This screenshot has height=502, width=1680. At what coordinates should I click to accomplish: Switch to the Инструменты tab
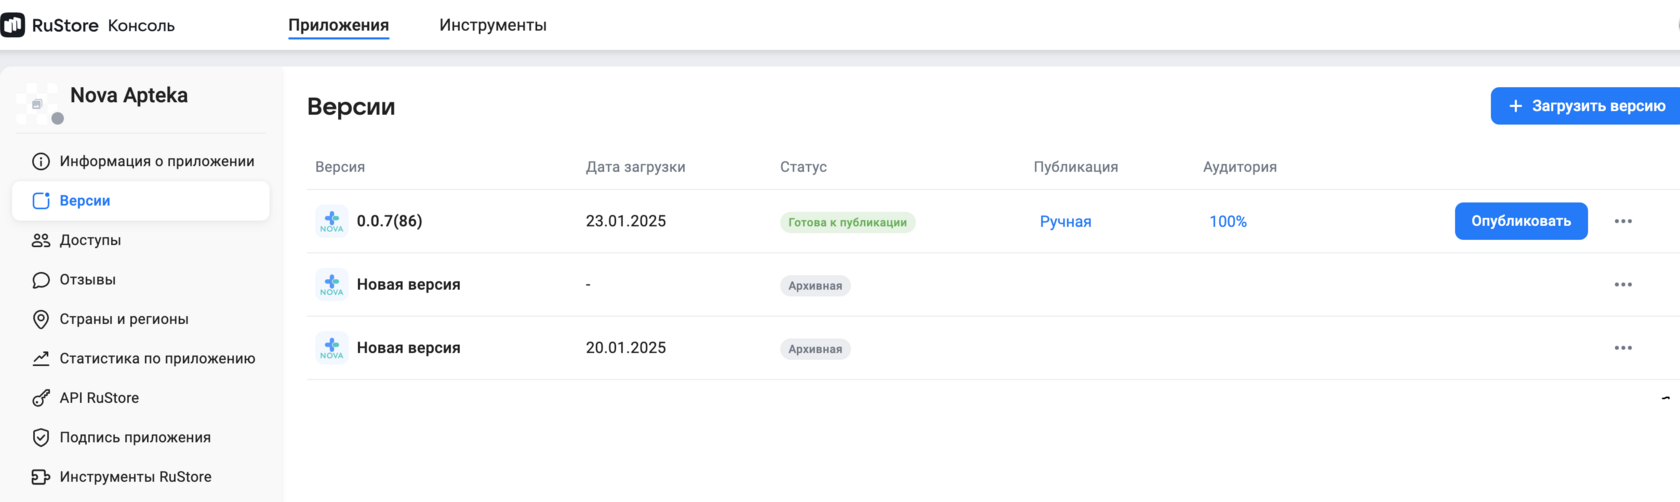point(493,25)
